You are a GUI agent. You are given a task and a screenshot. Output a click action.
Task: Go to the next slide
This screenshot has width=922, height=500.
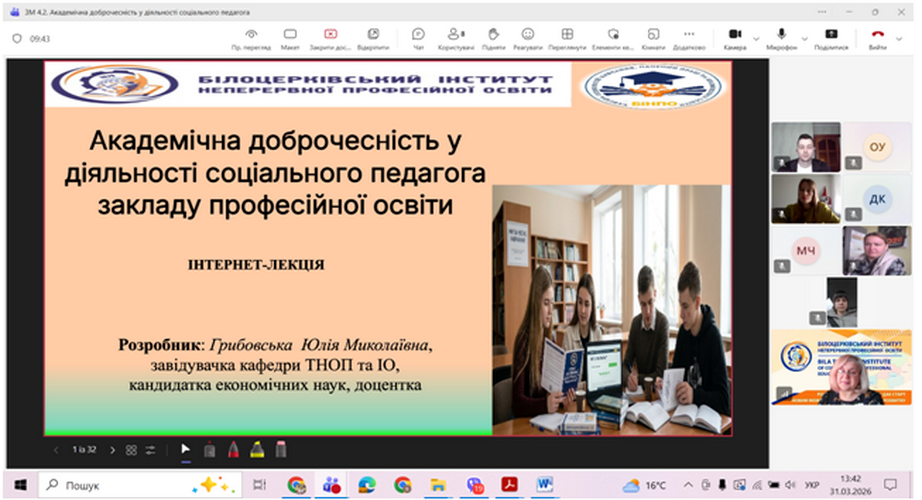[x=112, y=450]
